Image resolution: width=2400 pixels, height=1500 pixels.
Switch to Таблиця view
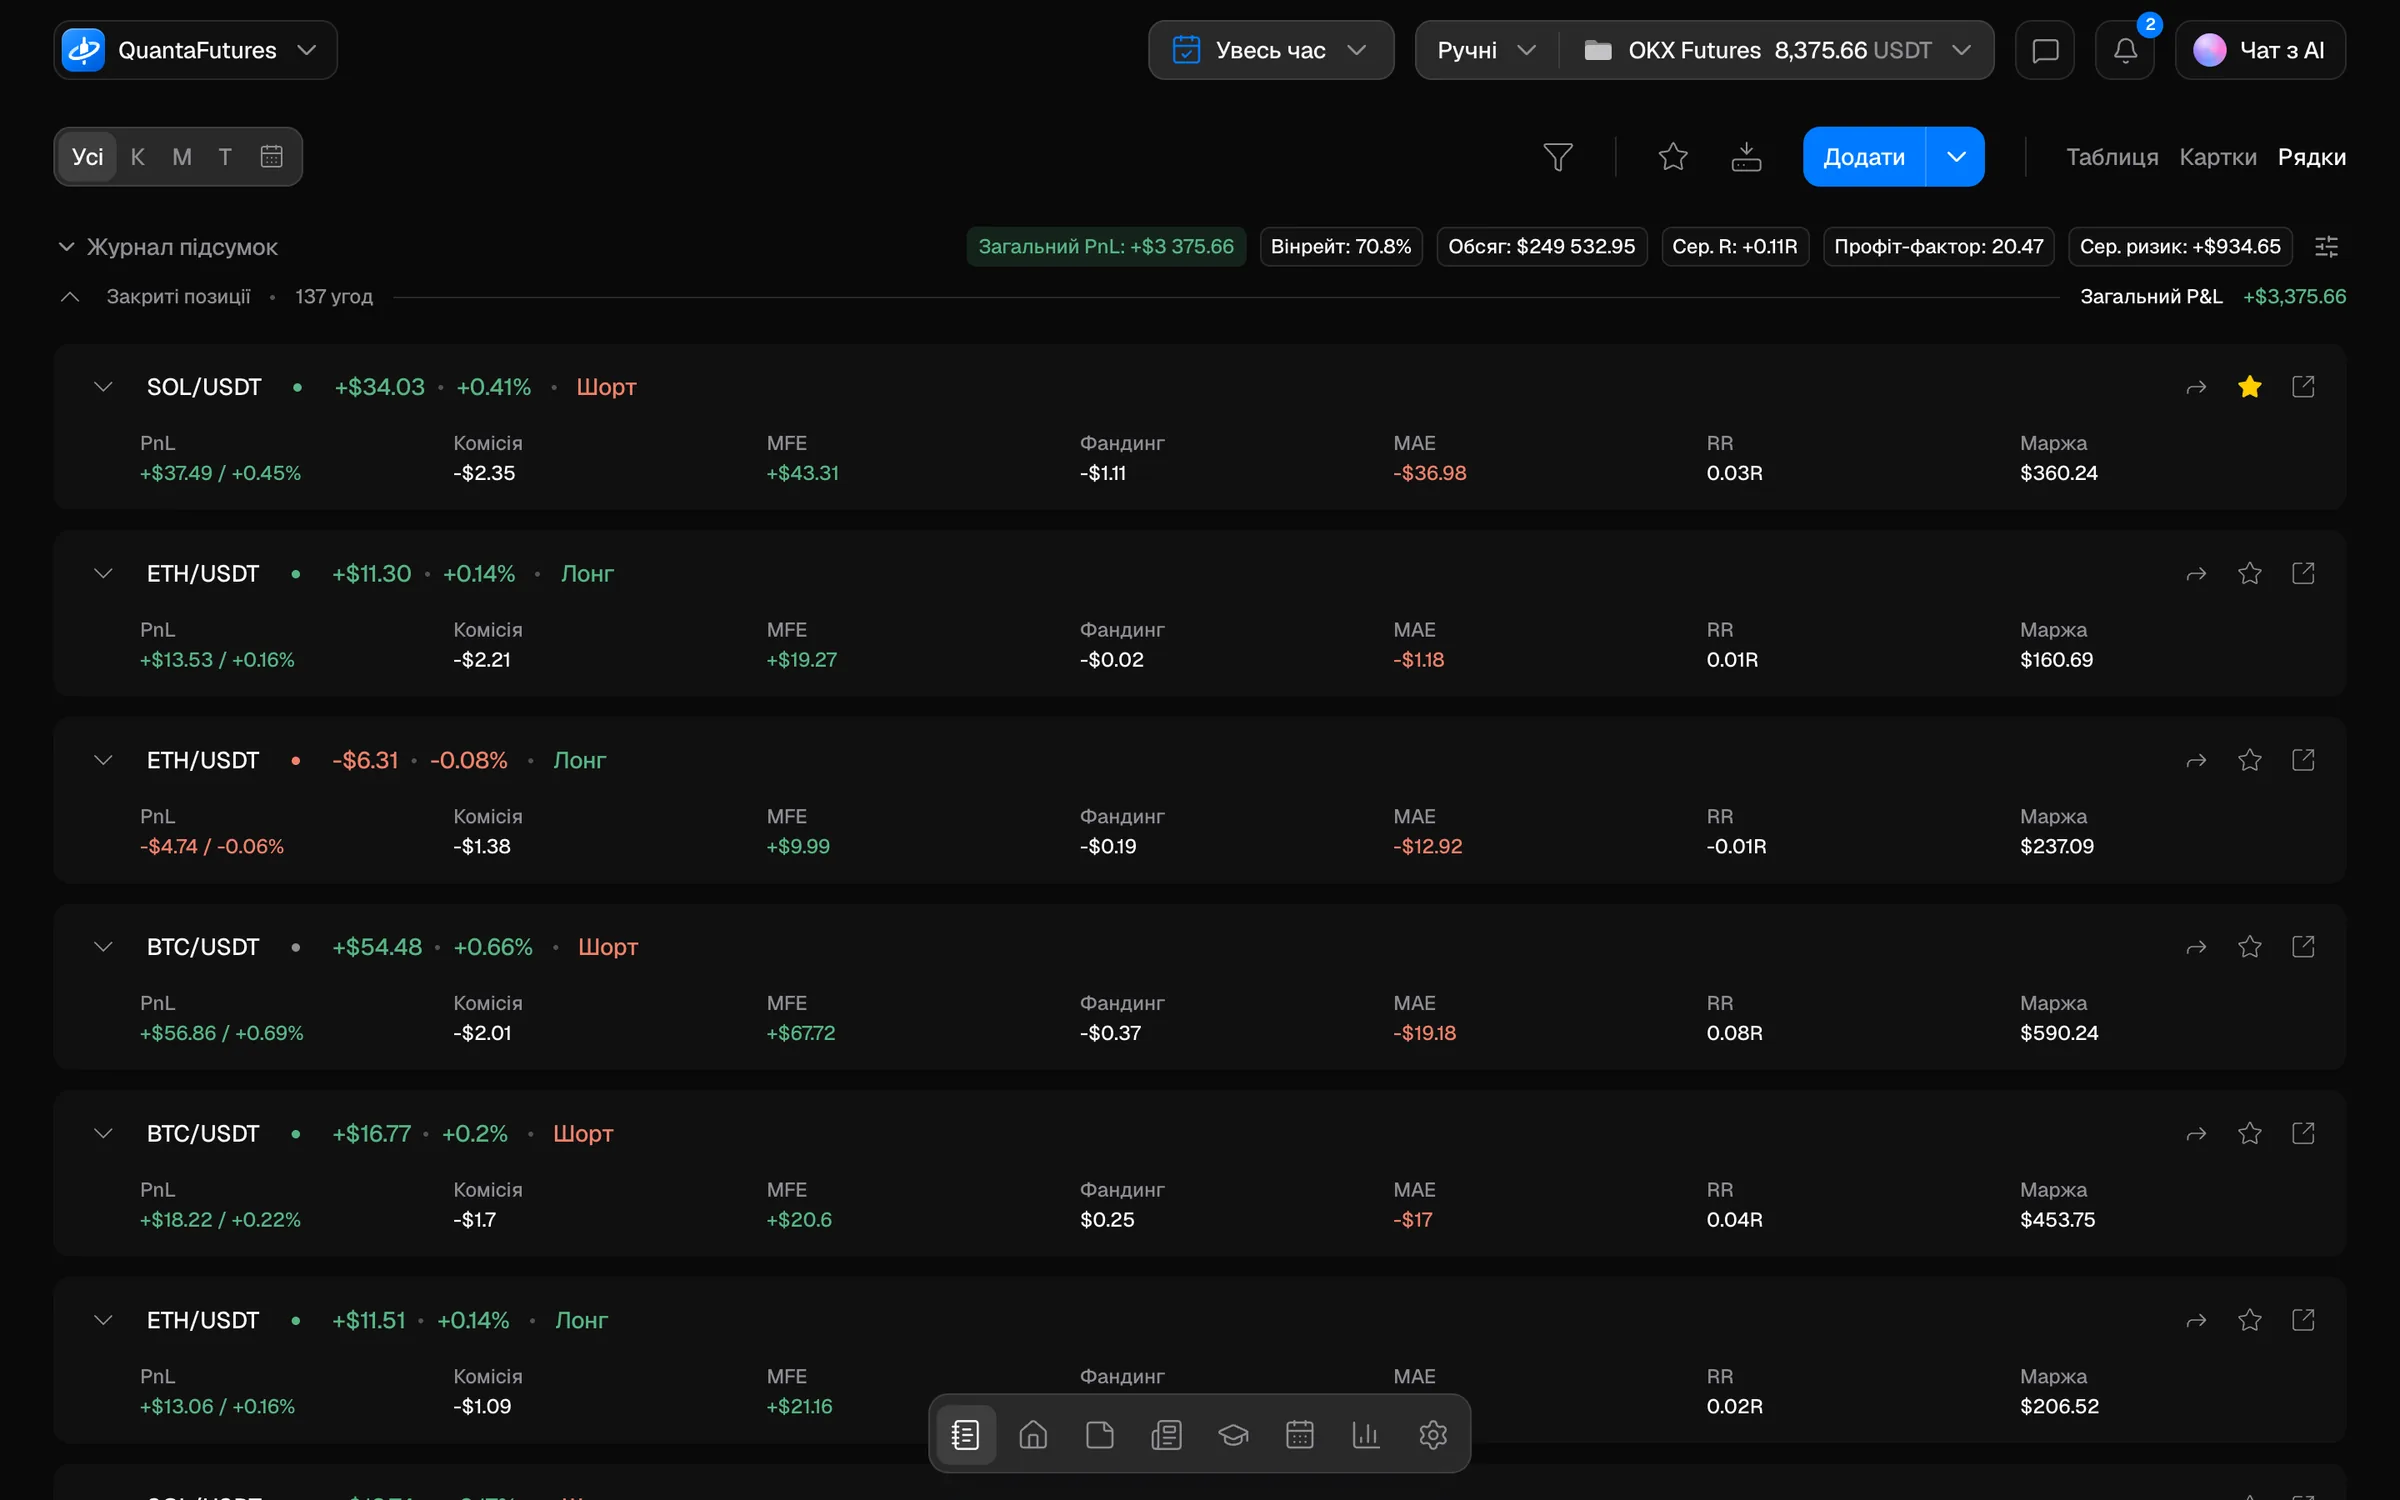pos(2112,157)
